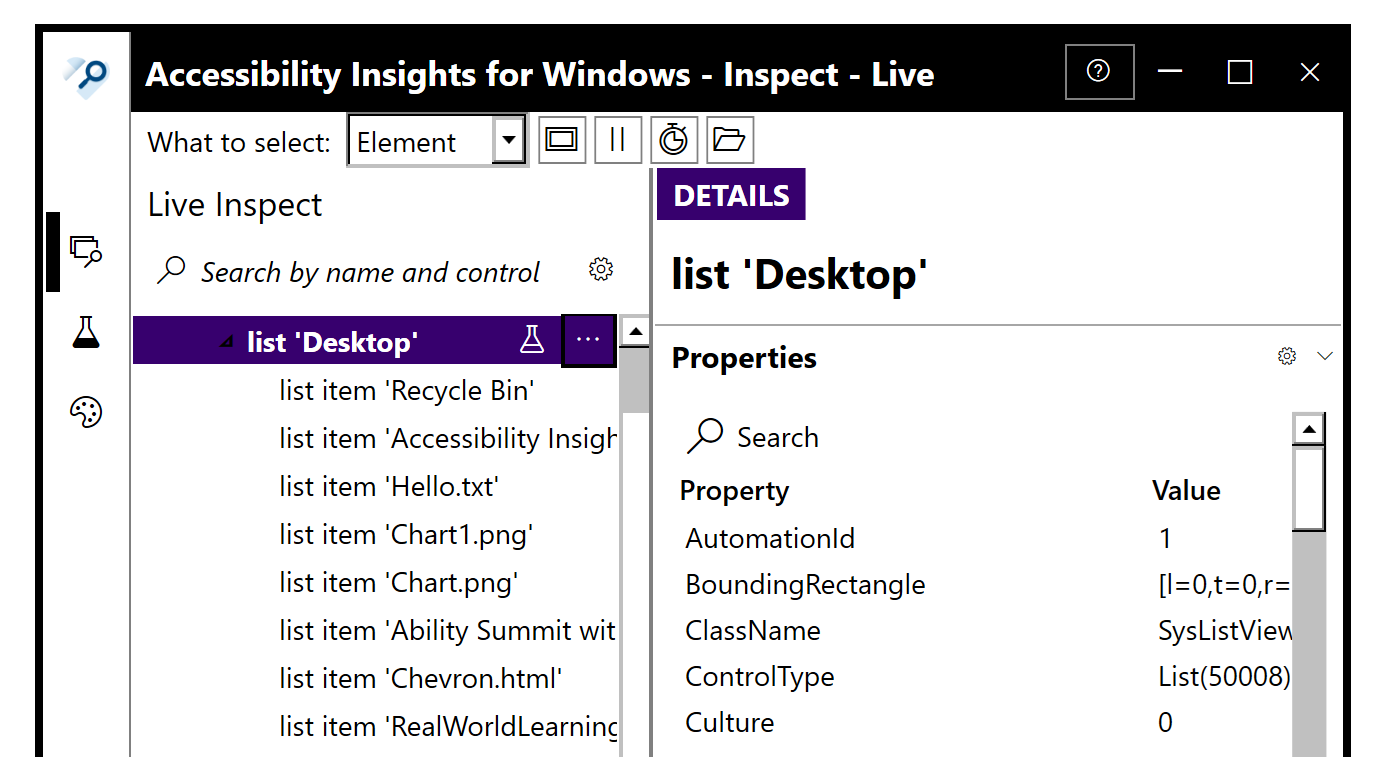This screenshot has height=757, width=1376.
Task: Toggle the highlighter rectangle toolbar button
Action: (562, 140)
